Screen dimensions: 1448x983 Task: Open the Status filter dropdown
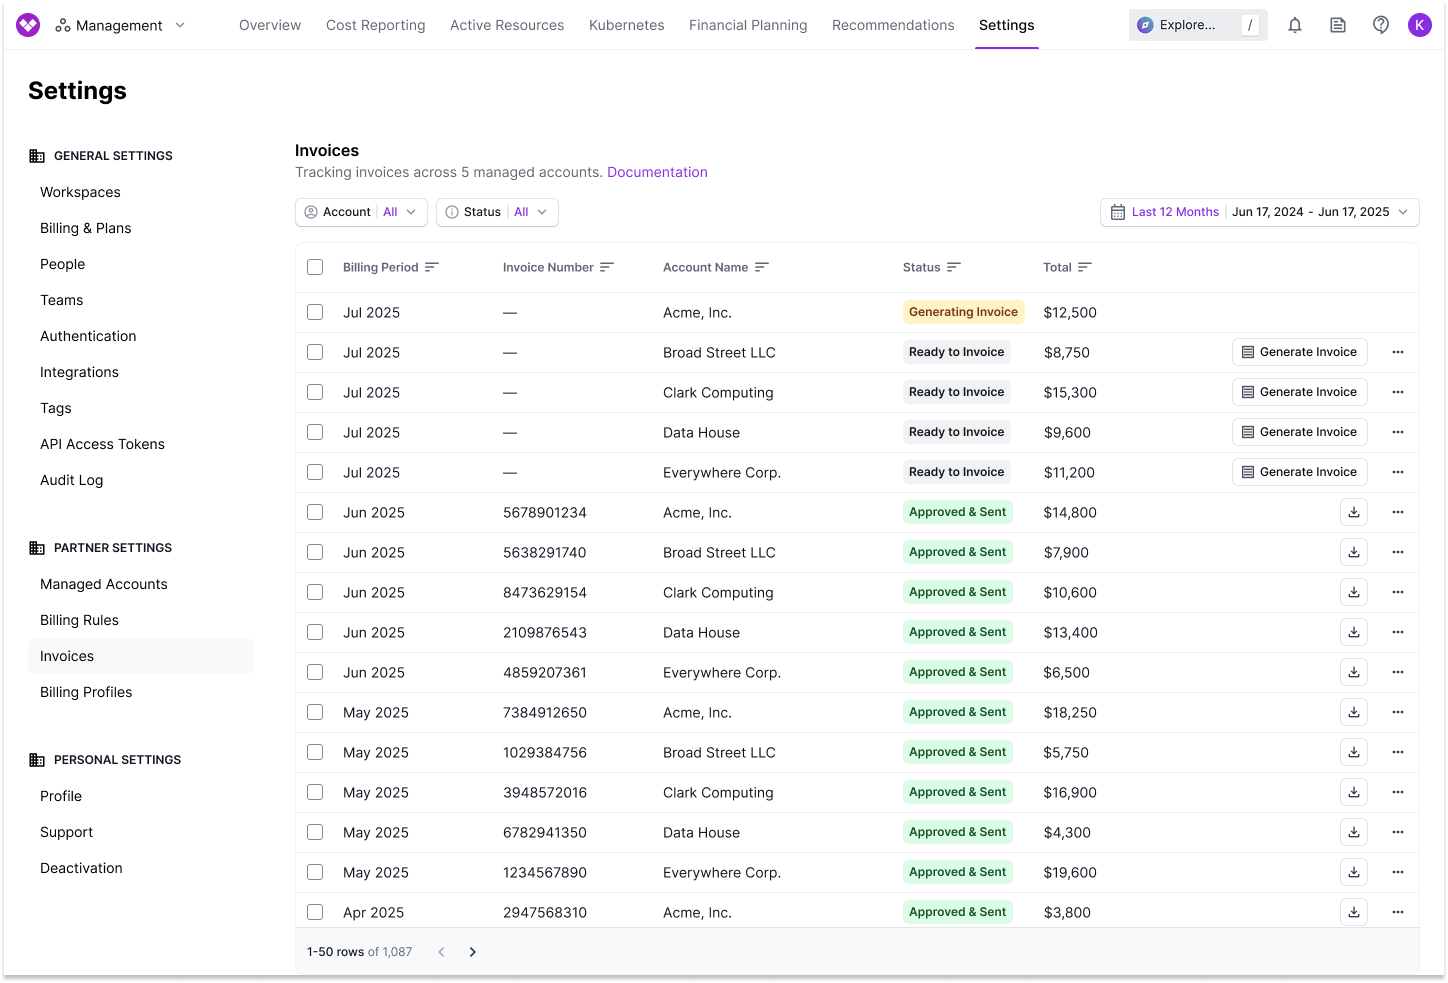497,212
